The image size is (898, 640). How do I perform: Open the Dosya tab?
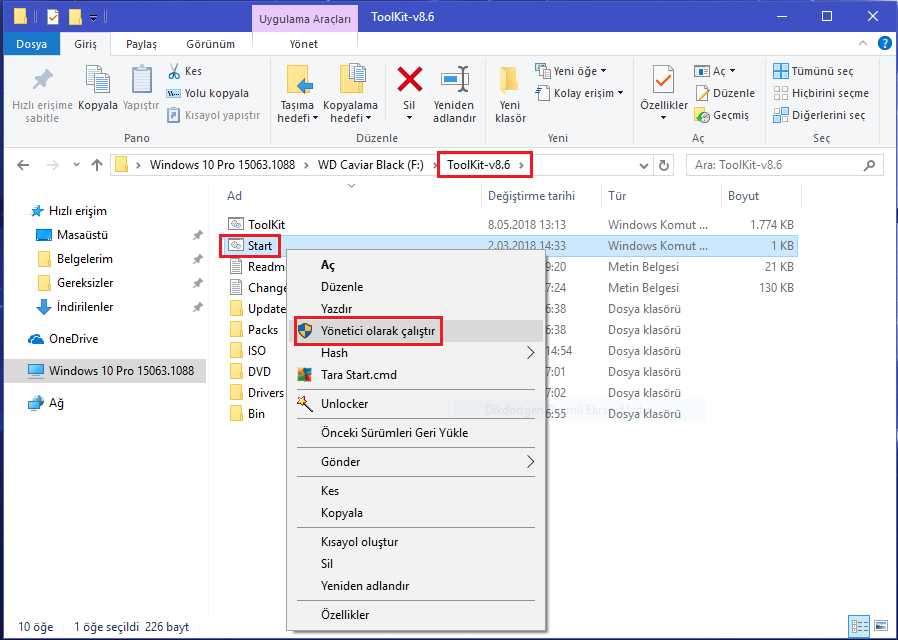pyautogui.click(x=31, y=44)
